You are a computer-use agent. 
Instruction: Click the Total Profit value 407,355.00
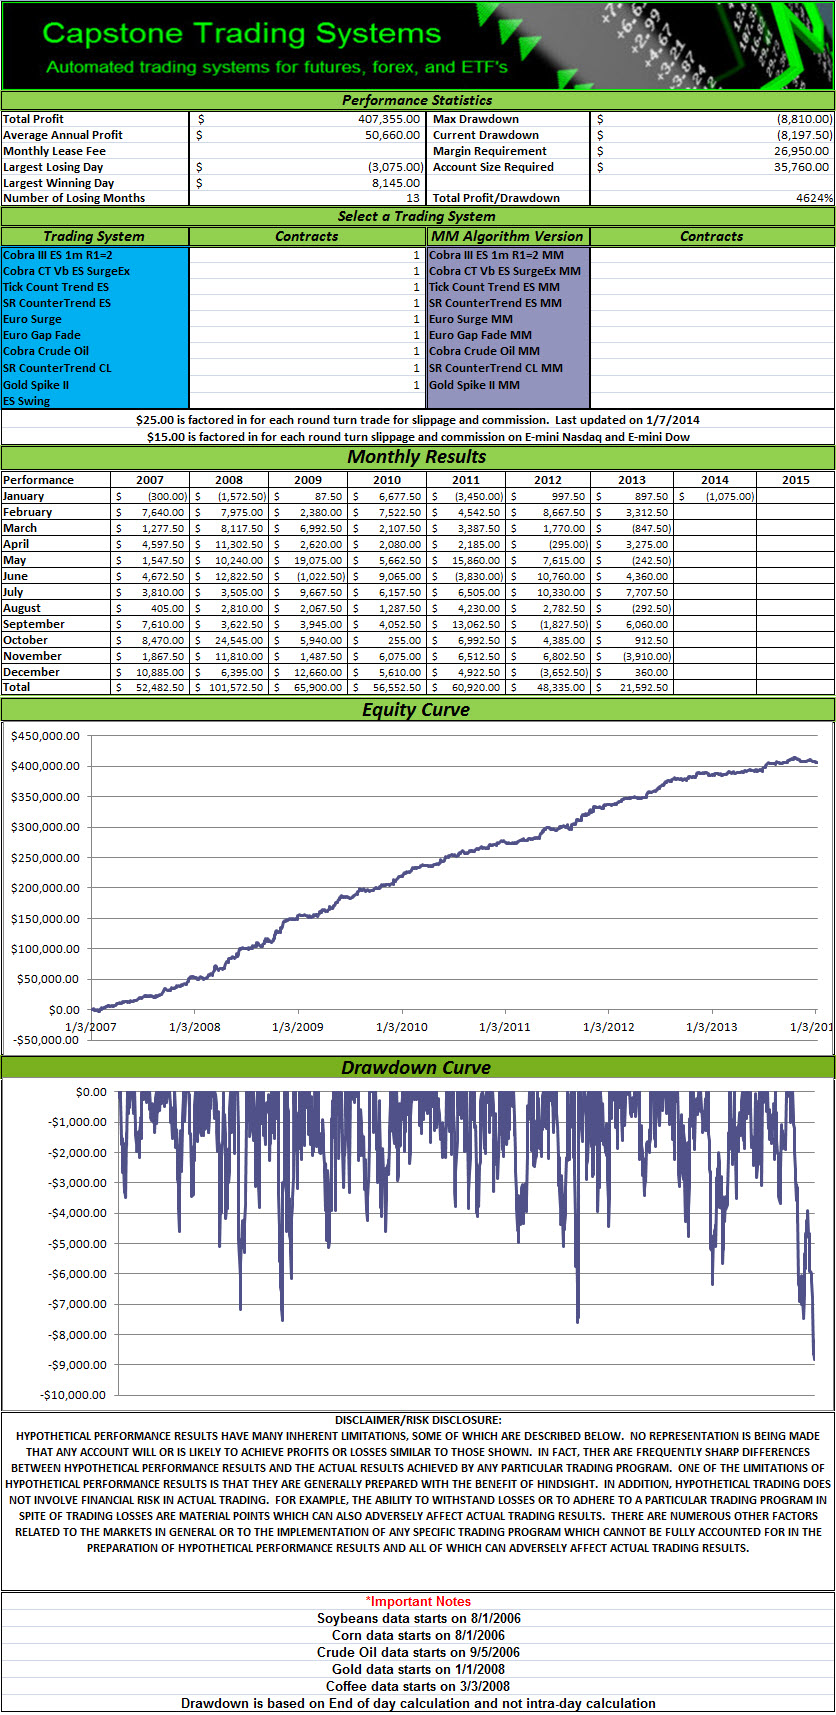389,119
